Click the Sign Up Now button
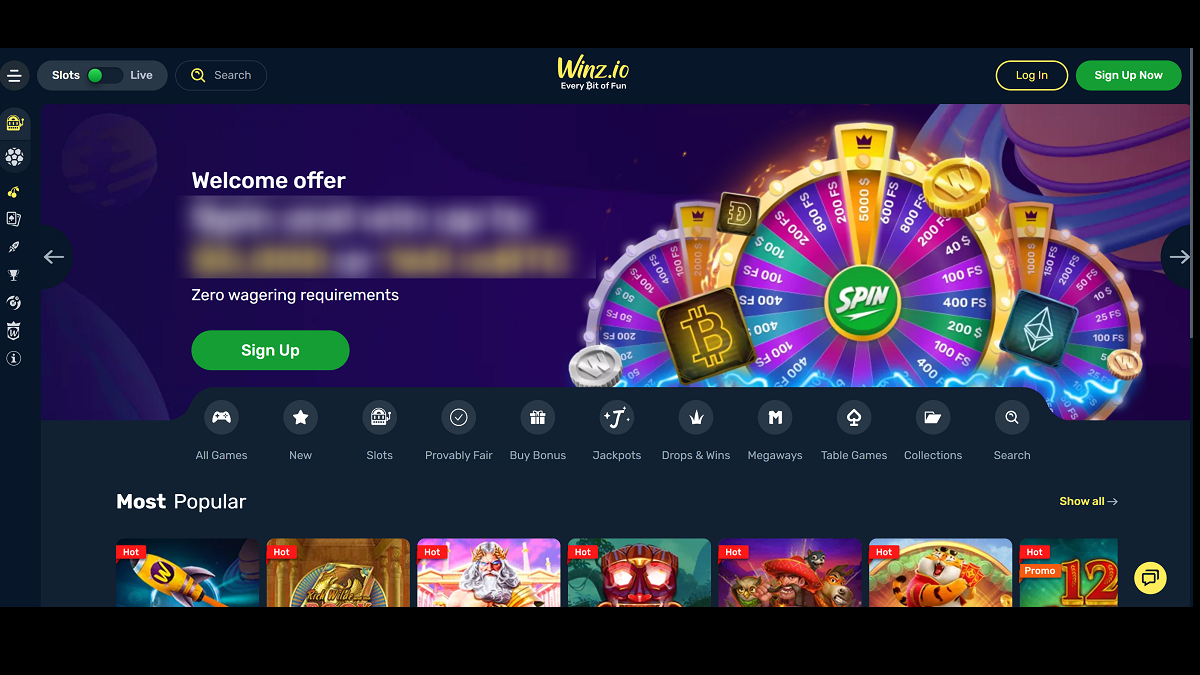The image size is (1200, 675). tap(1128, 75)
